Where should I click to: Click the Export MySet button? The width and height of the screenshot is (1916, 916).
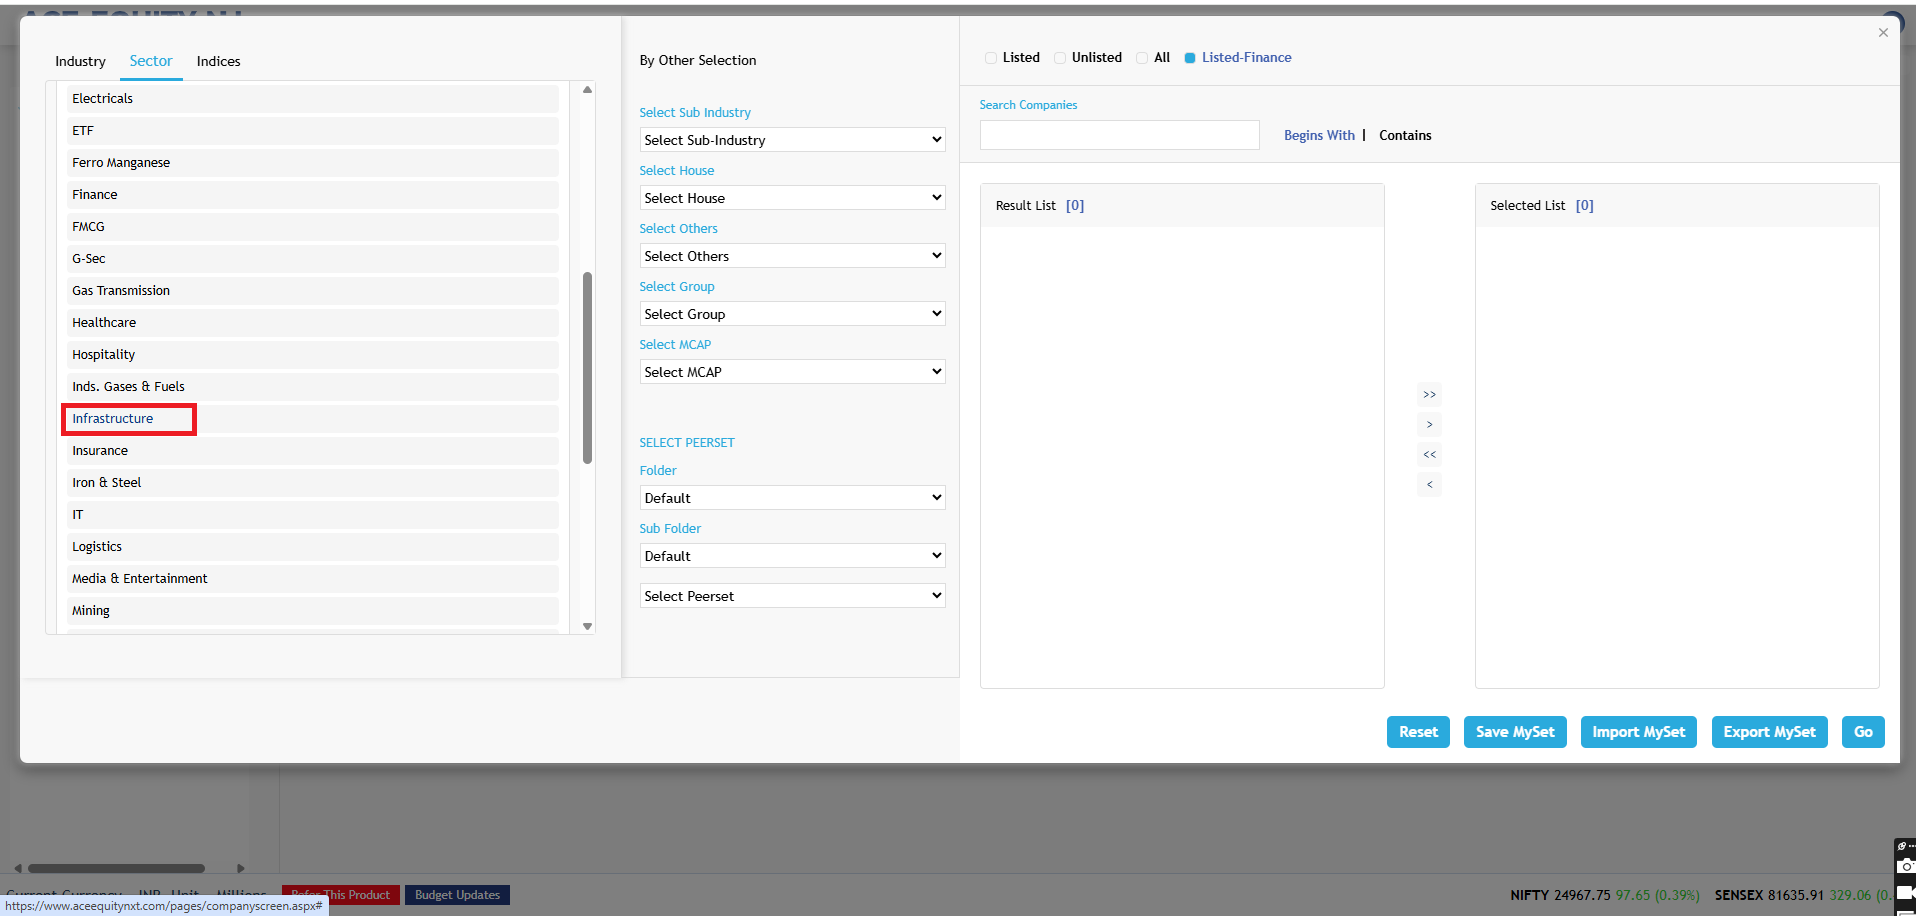[1769, 732]
